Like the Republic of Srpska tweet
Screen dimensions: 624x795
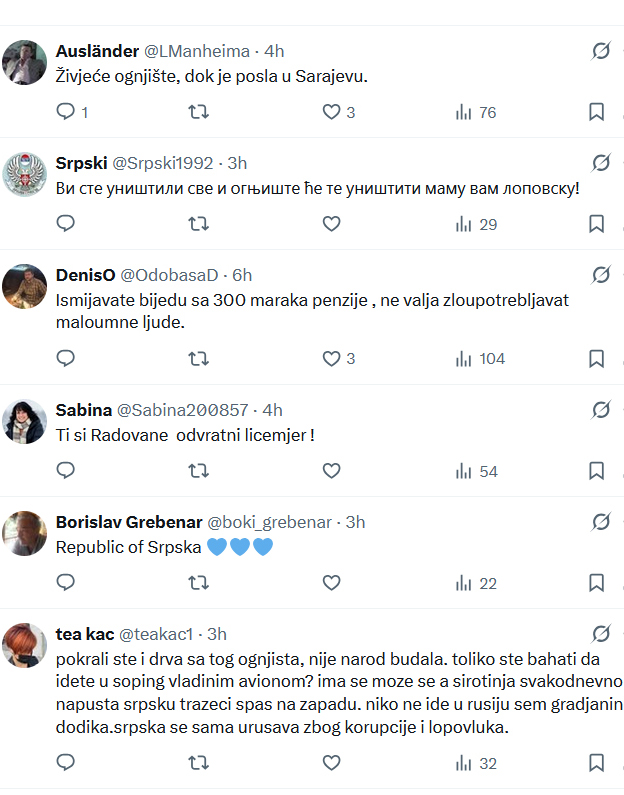[332, 582]
